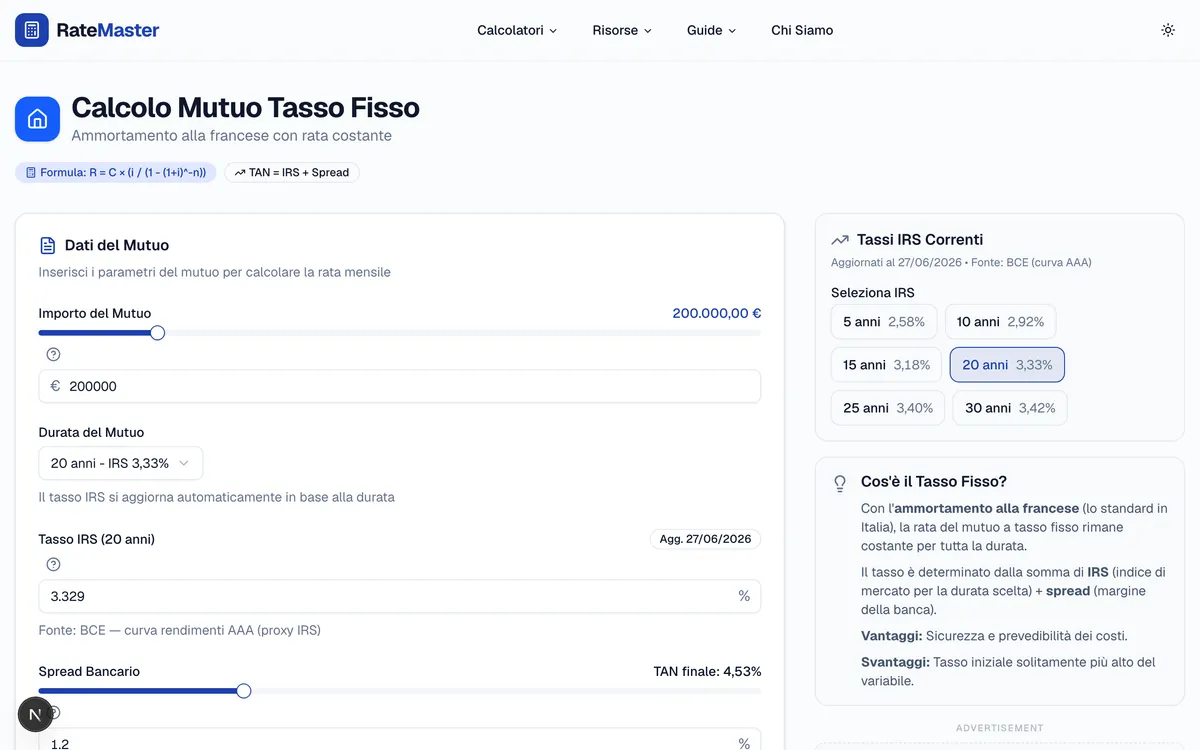Click the 200.000,00 € amount value
Screen dimensions: 1200x750
click(x=717, y=313)
